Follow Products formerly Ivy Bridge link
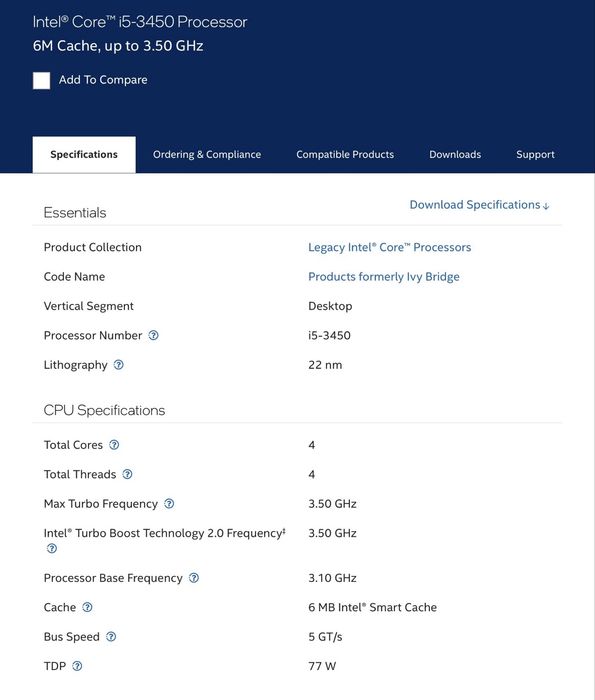 click(x=383, y=277)
